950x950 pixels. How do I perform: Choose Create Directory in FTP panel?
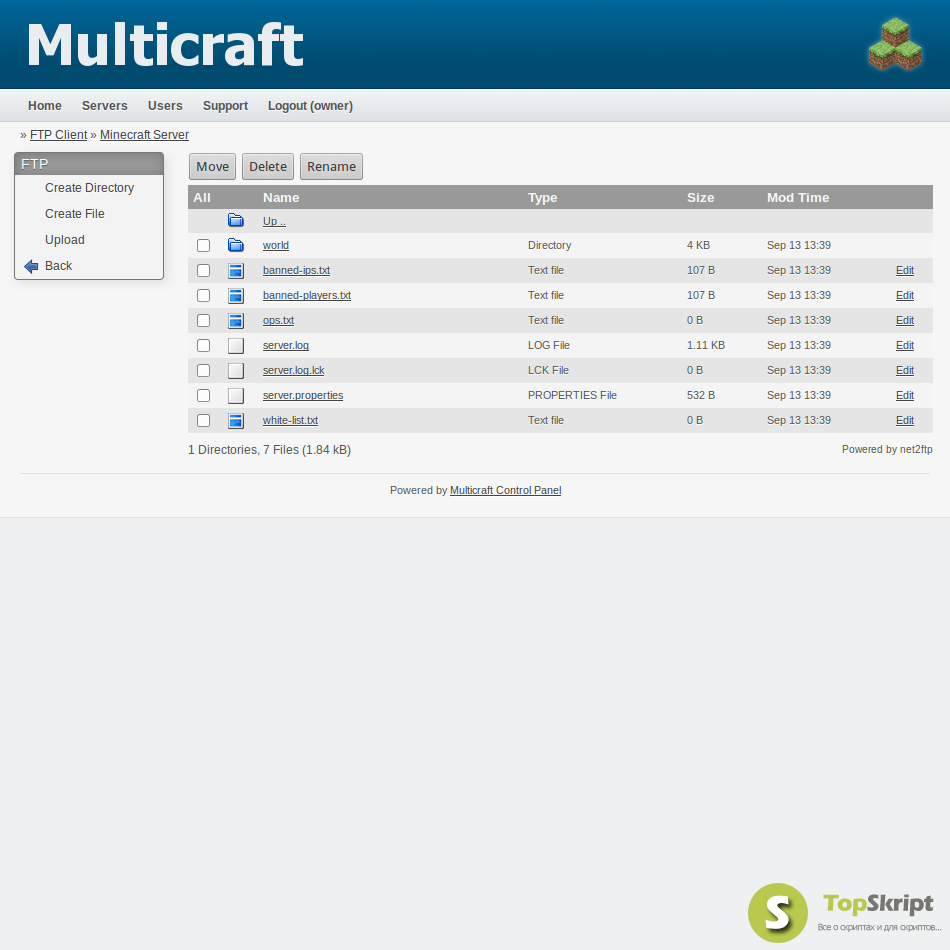click(90, 188)
